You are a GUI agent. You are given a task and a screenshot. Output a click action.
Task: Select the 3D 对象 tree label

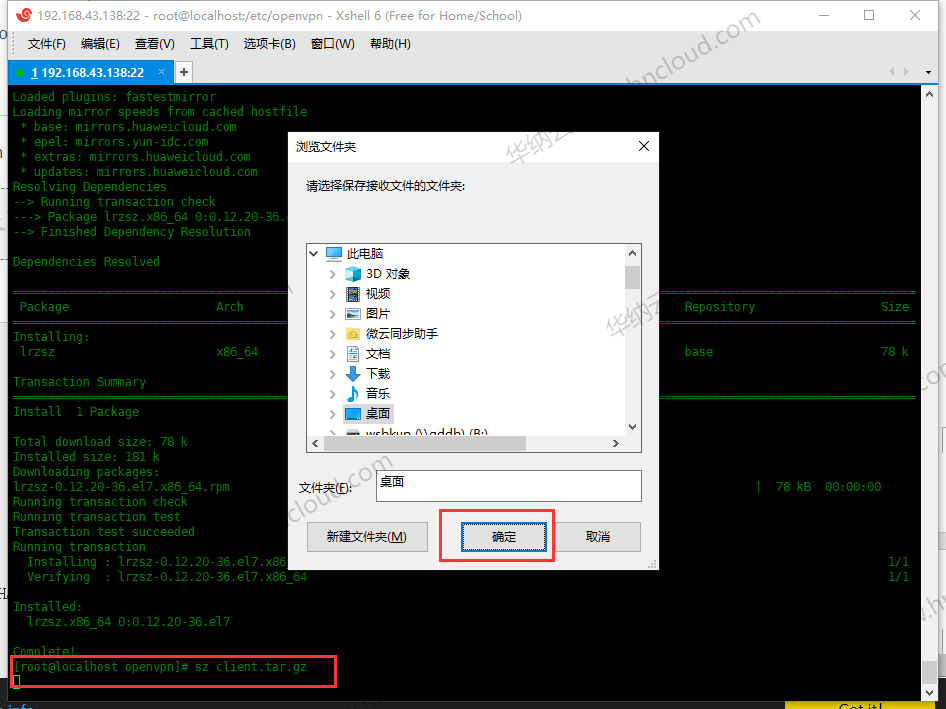coord(388,274)
